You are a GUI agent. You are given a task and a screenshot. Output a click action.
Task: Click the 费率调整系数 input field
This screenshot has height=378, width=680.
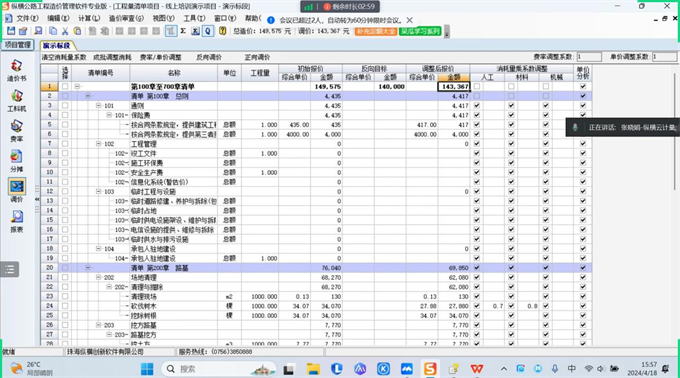click(589, 57)
